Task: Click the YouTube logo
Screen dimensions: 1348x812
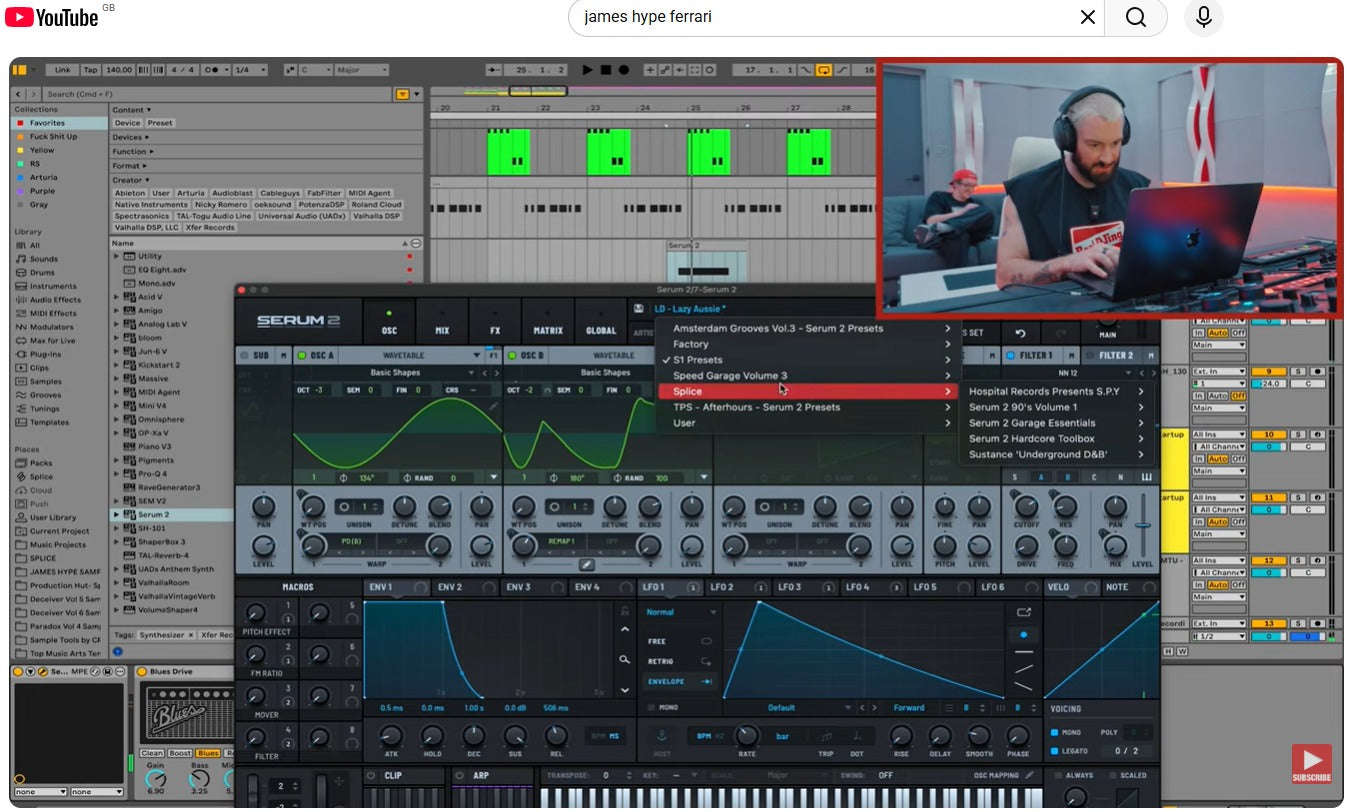Action: tap(52, 17)
